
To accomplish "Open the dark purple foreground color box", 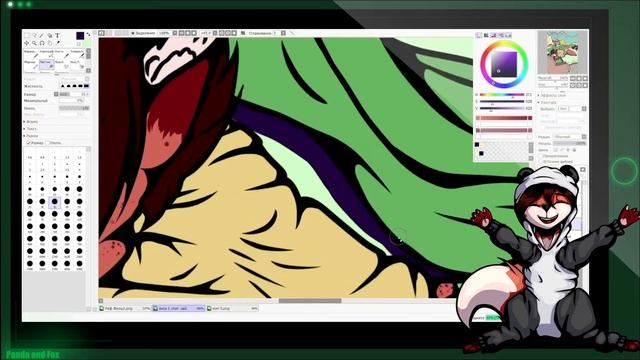I will [80, 36].
